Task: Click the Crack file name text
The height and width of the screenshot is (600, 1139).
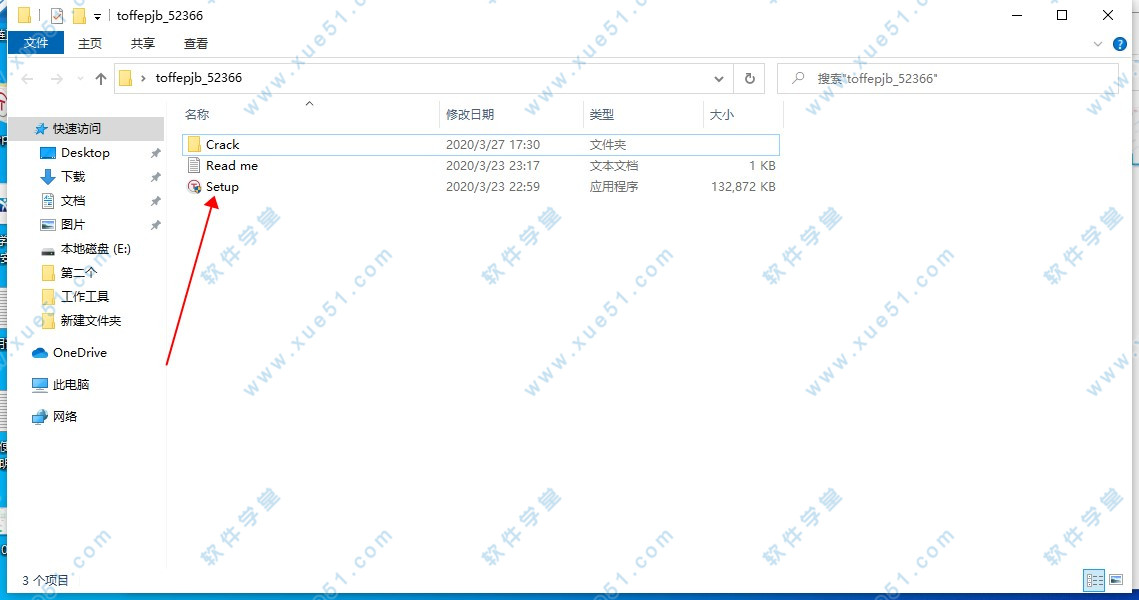Action: click(222, 145)
